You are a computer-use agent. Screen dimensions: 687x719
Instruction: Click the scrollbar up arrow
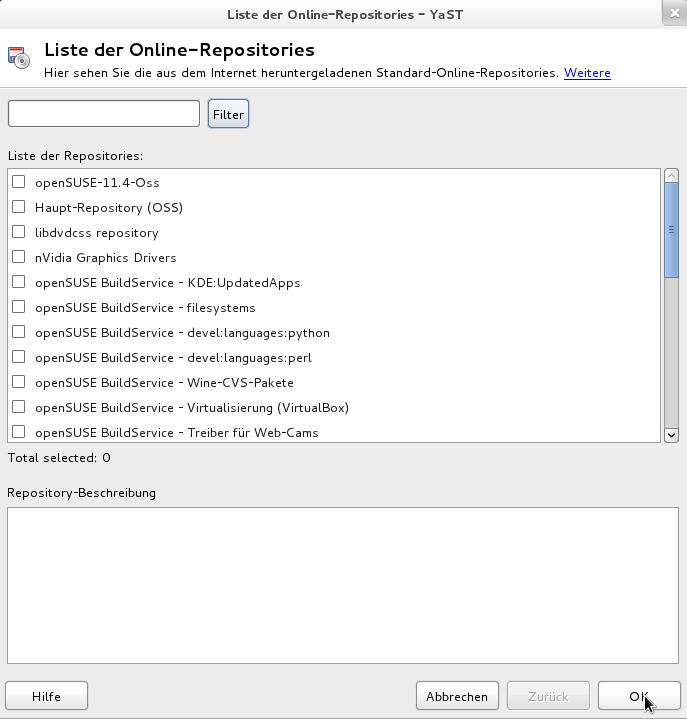click(671, 176)
